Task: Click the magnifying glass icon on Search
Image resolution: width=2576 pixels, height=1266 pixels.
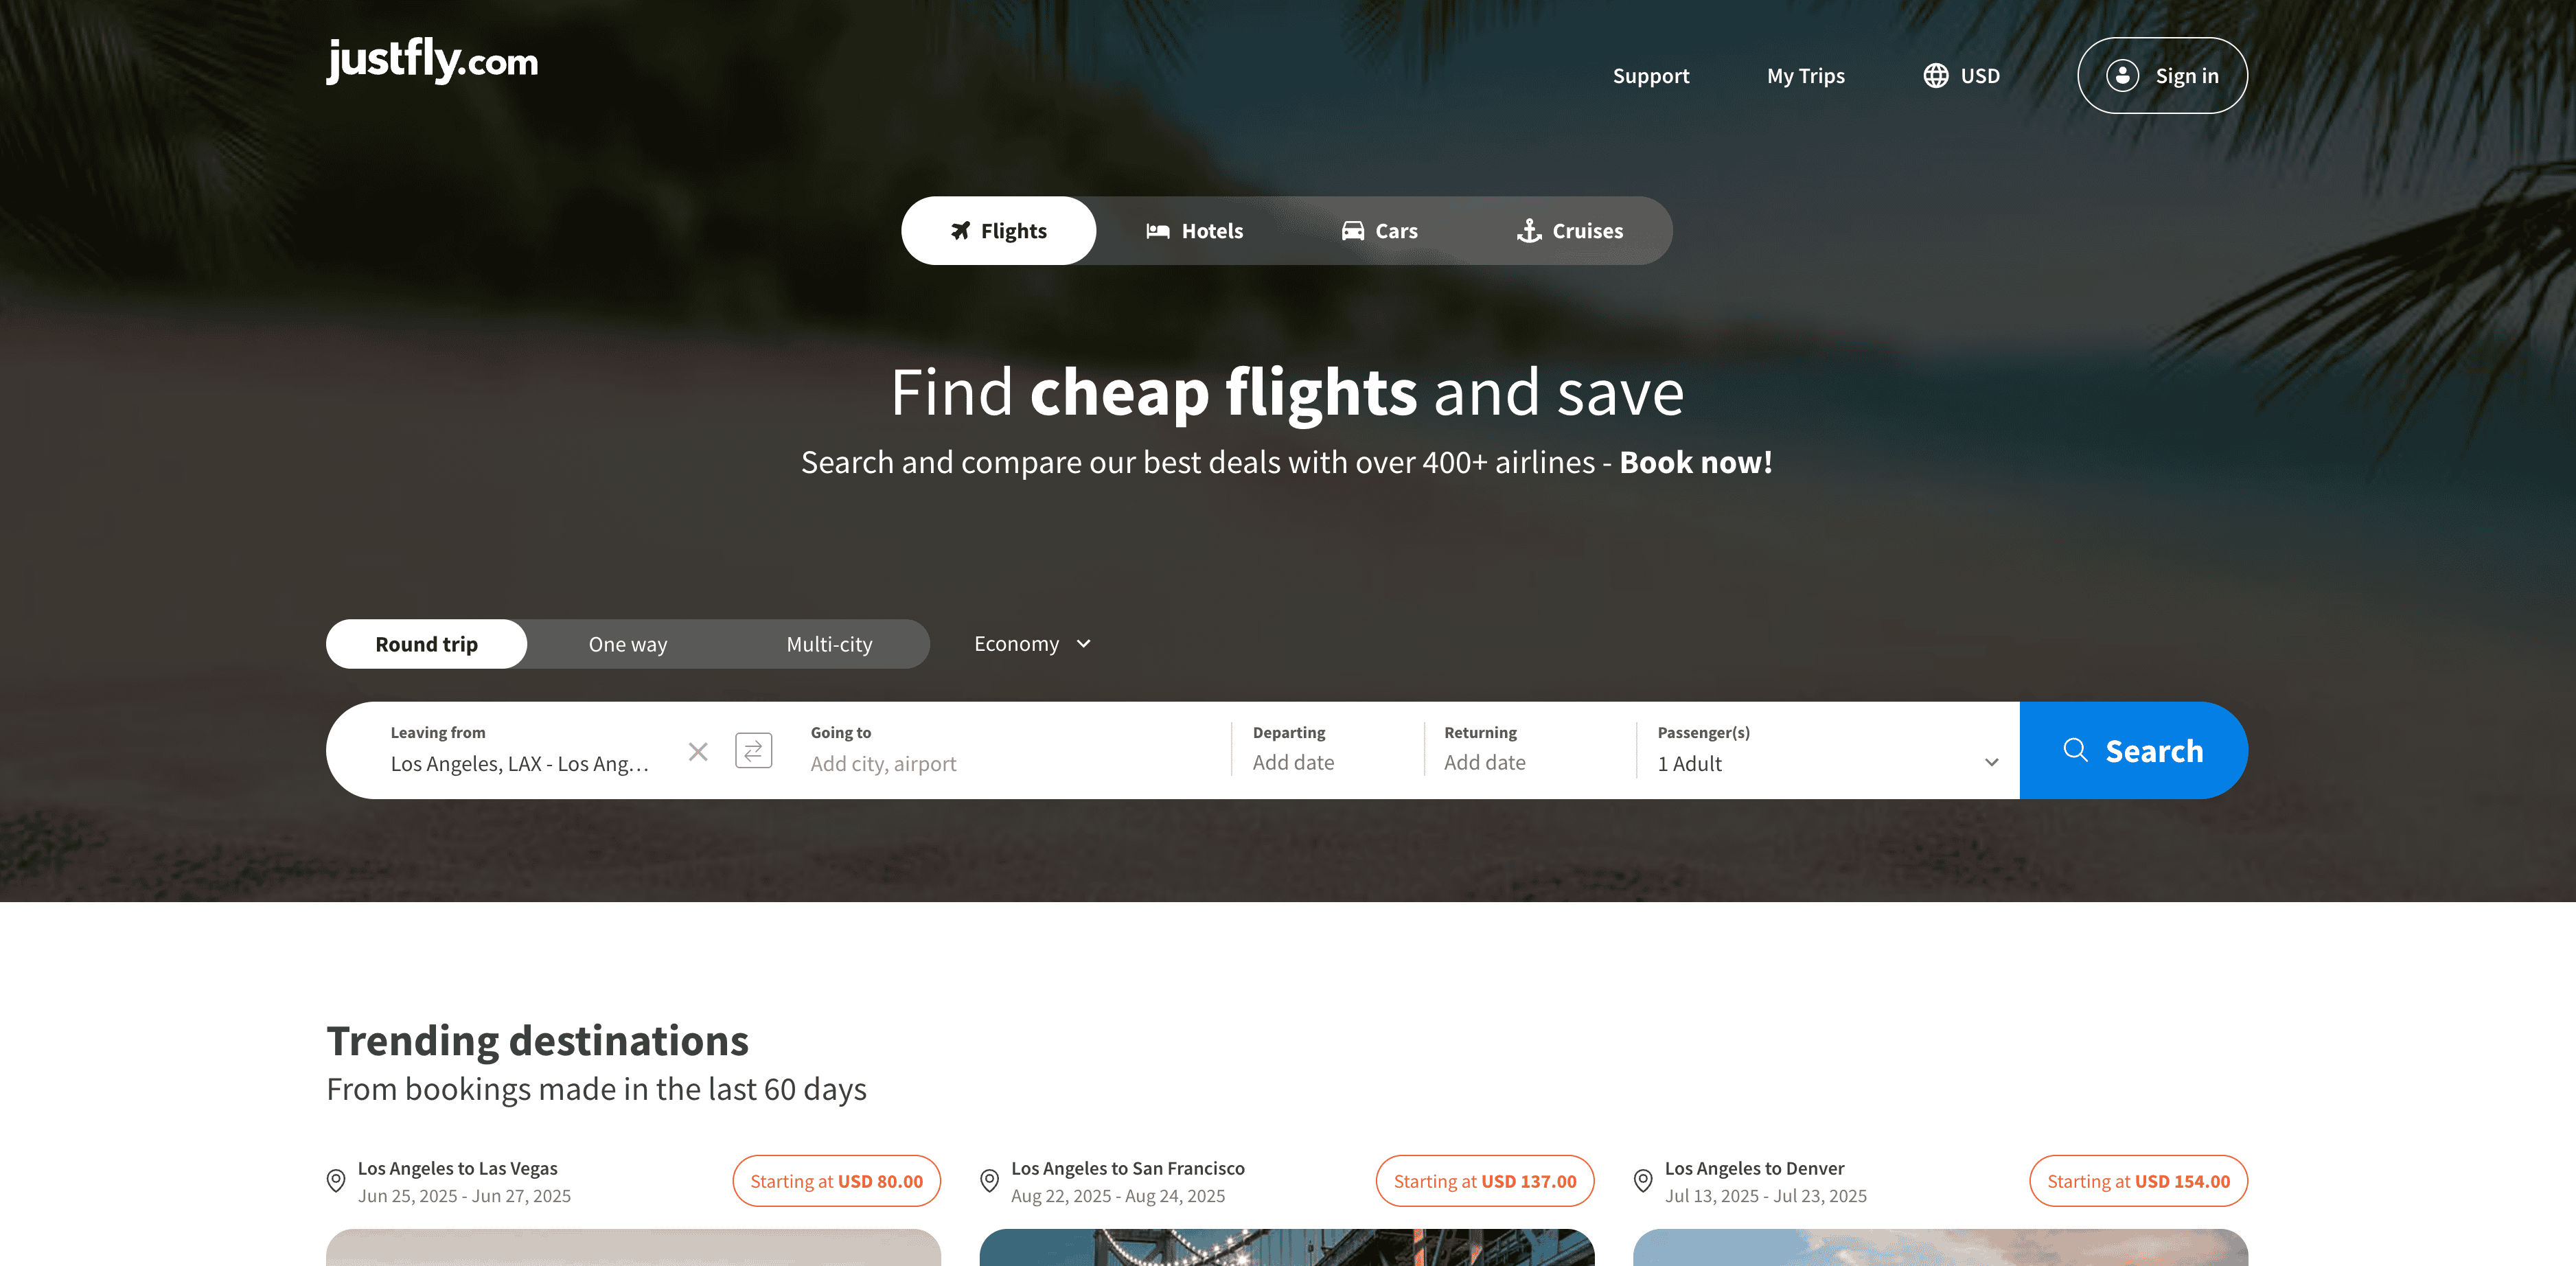Action: click(x=2076, y=750)
